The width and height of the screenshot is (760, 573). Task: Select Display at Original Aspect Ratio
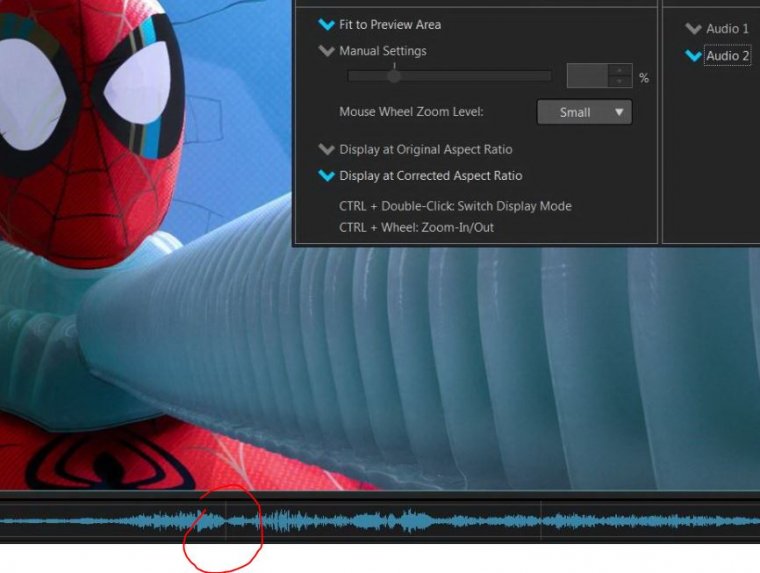pyautogui.click(x=415, y=149)
